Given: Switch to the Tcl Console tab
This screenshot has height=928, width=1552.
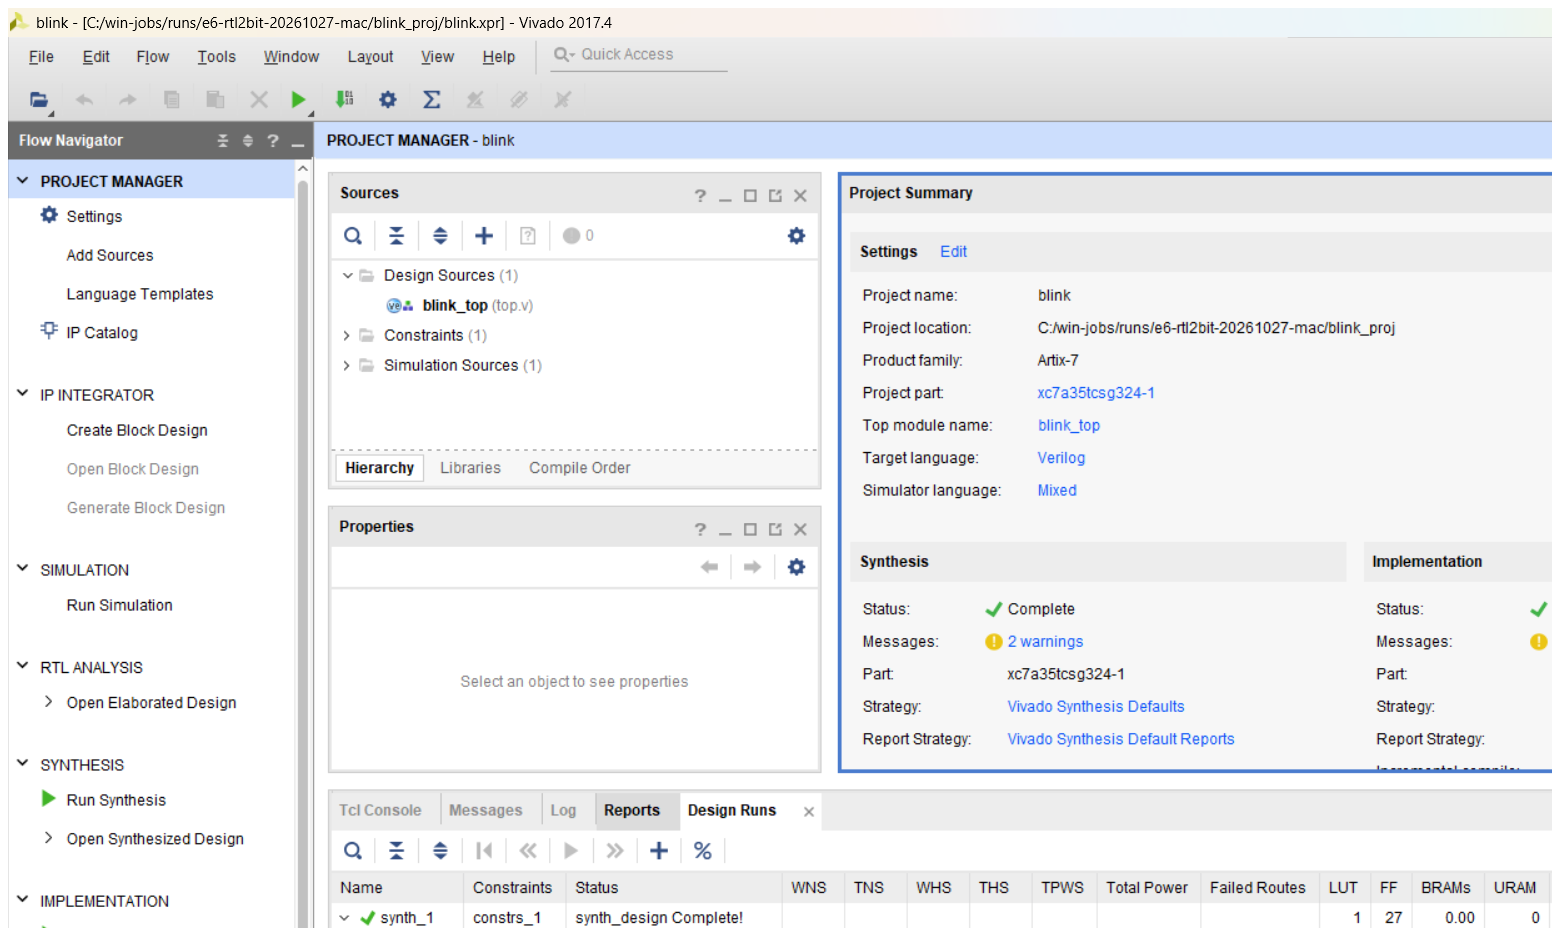Looking at the screenshot, I should point(380,810).
